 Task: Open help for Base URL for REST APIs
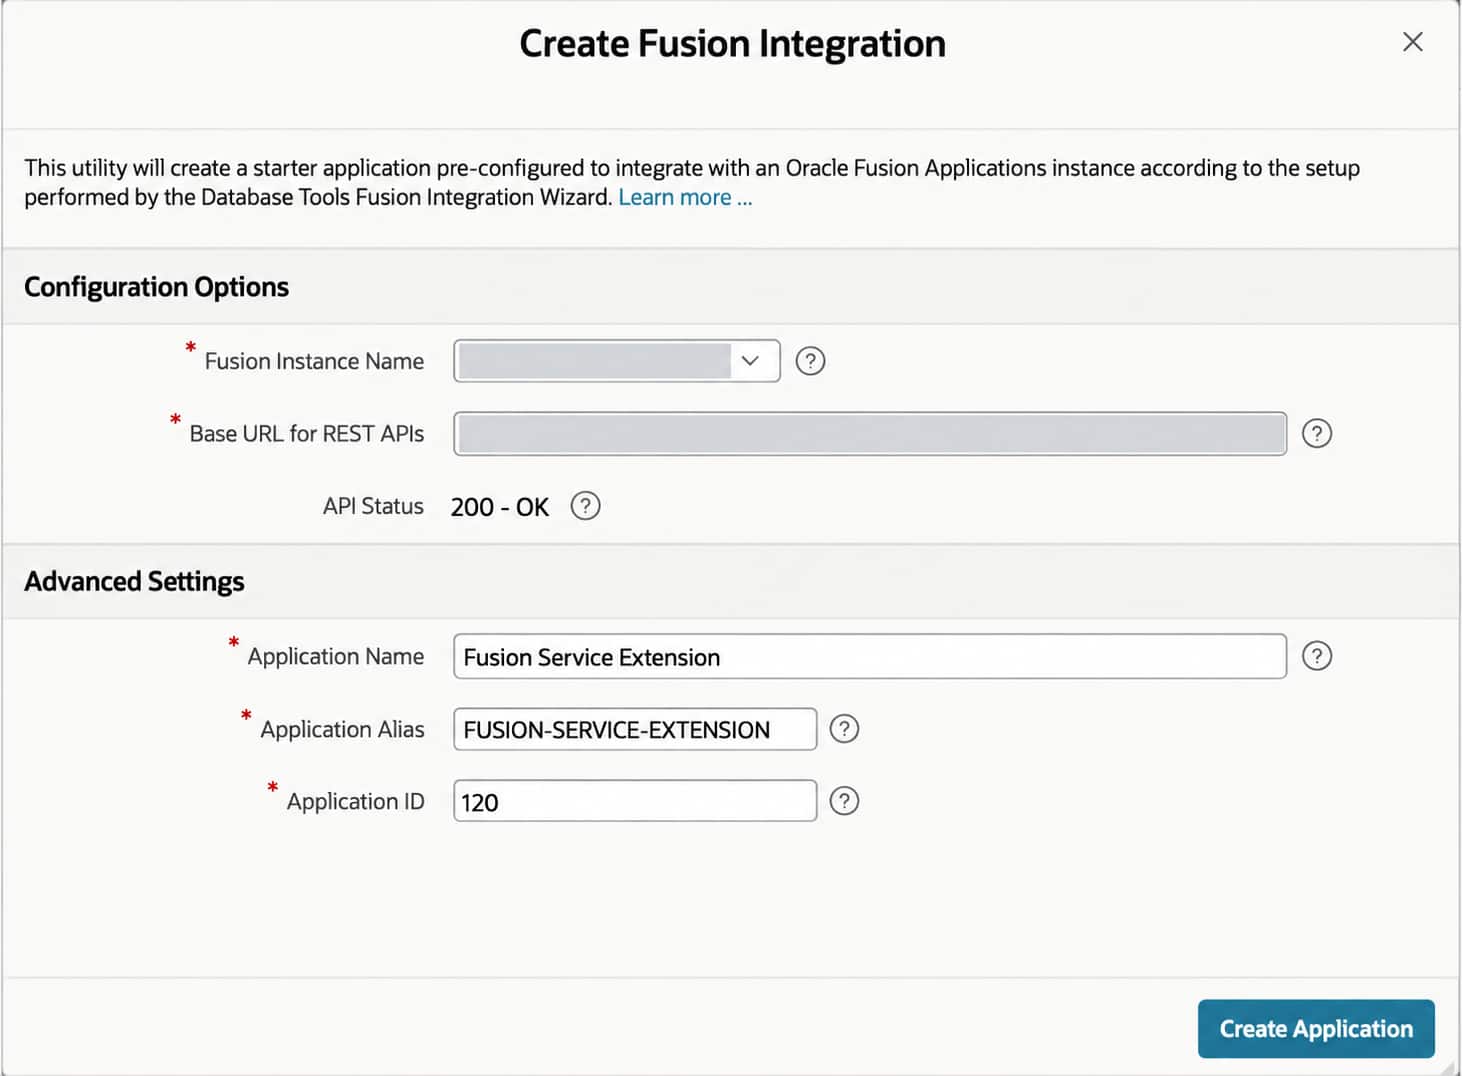(x=1317, y=434)
